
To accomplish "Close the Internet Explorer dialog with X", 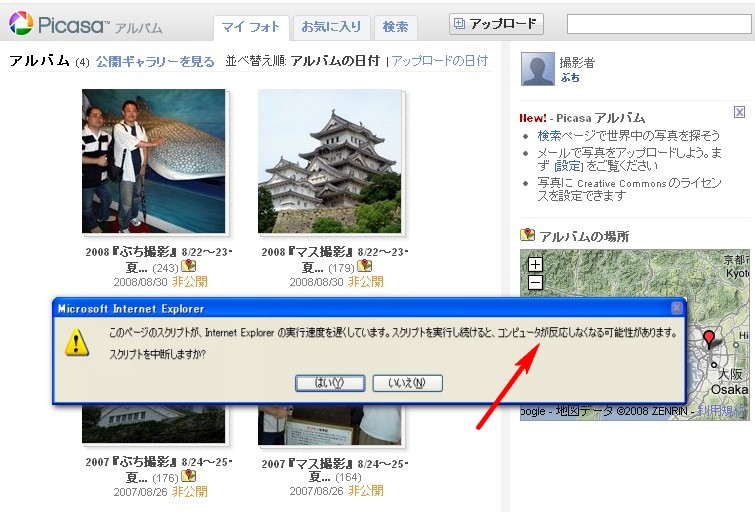I will [676, 308].
